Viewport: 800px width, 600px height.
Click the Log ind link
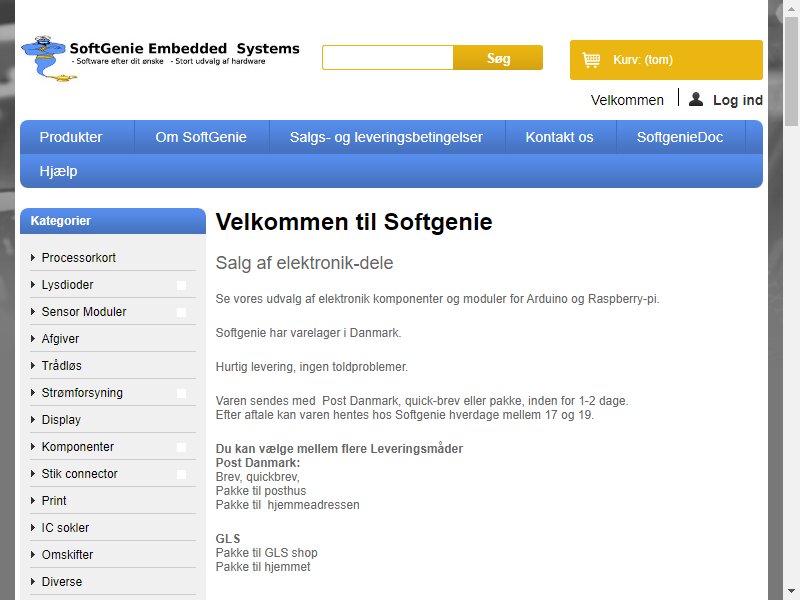(x=738, y=100)
